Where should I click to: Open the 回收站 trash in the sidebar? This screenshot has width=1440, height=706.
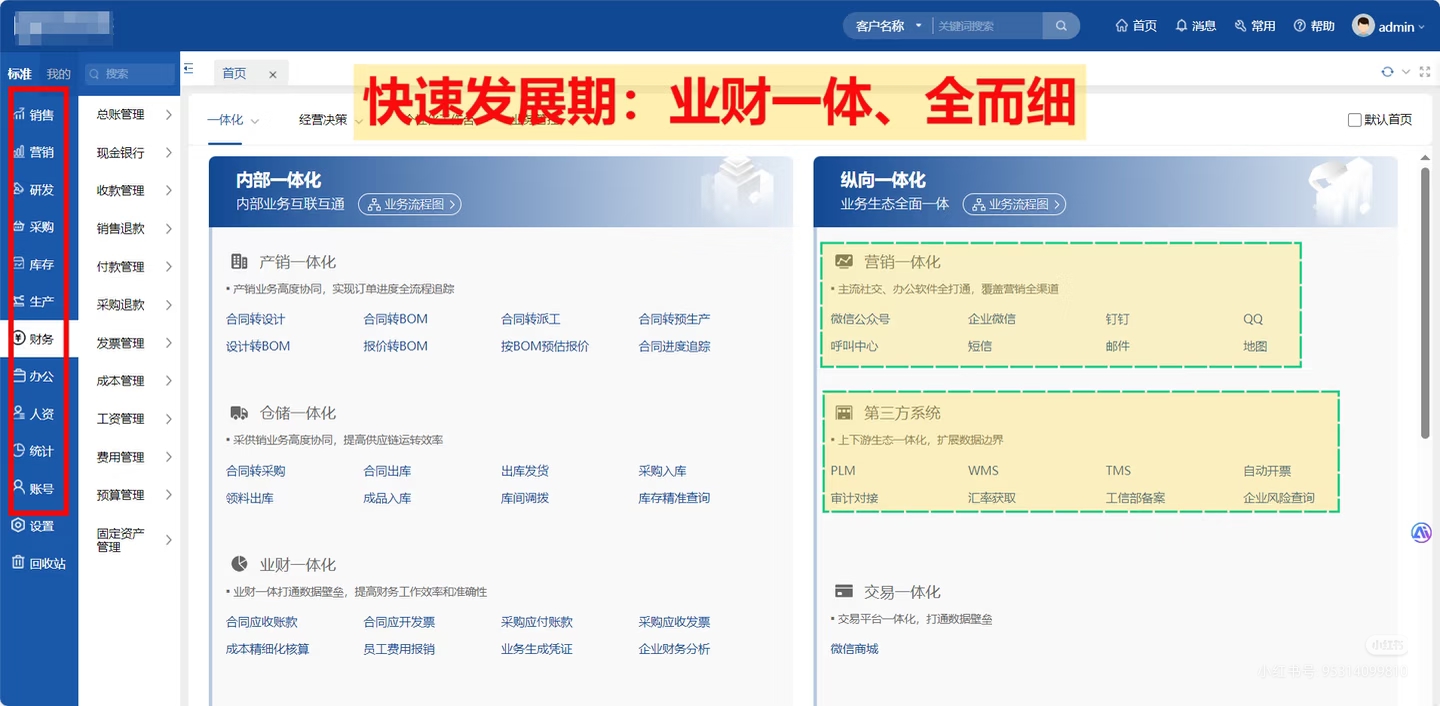pos(38,563)
